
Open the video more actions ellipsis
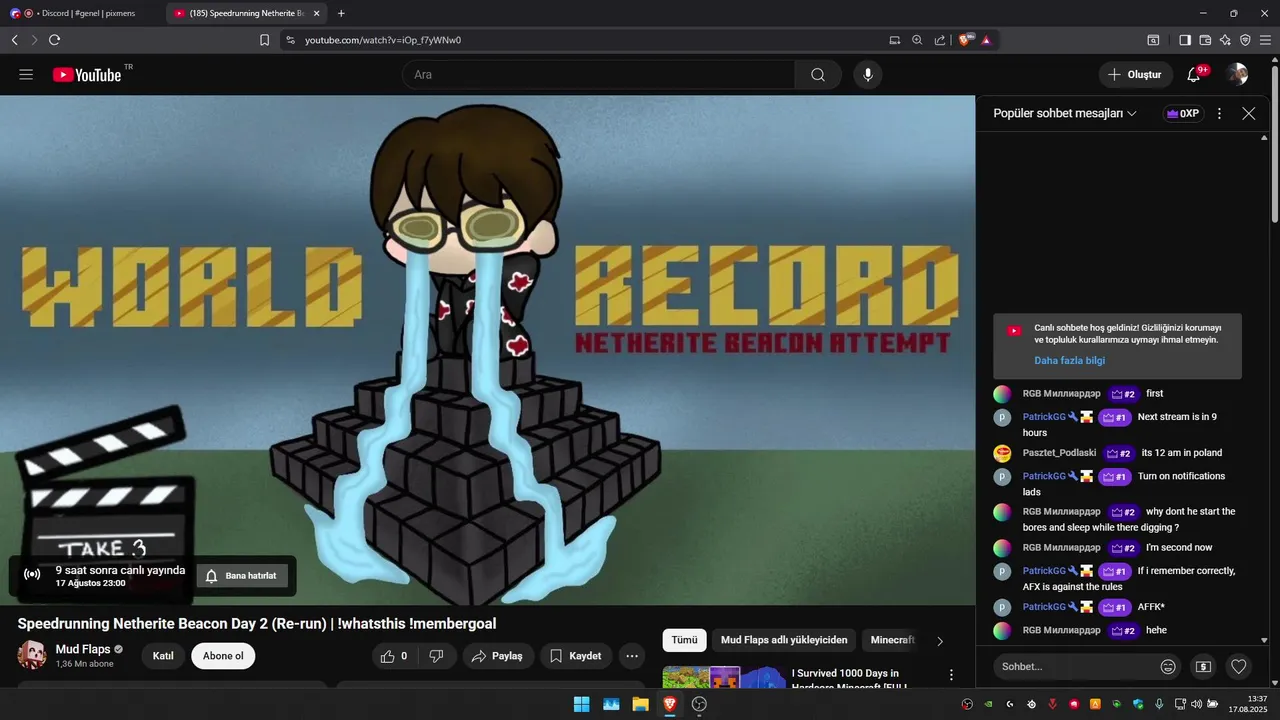tap(631, 656)
